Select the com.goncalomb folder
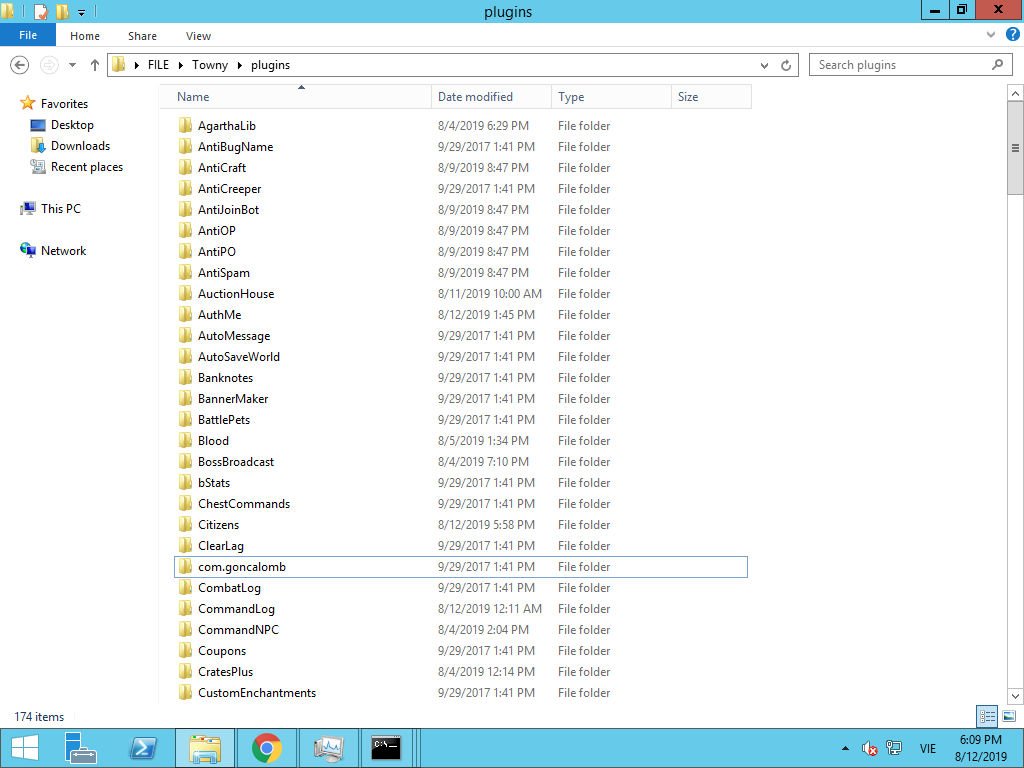The height and width of the screenshot is (768, 1024). point(460,567)
